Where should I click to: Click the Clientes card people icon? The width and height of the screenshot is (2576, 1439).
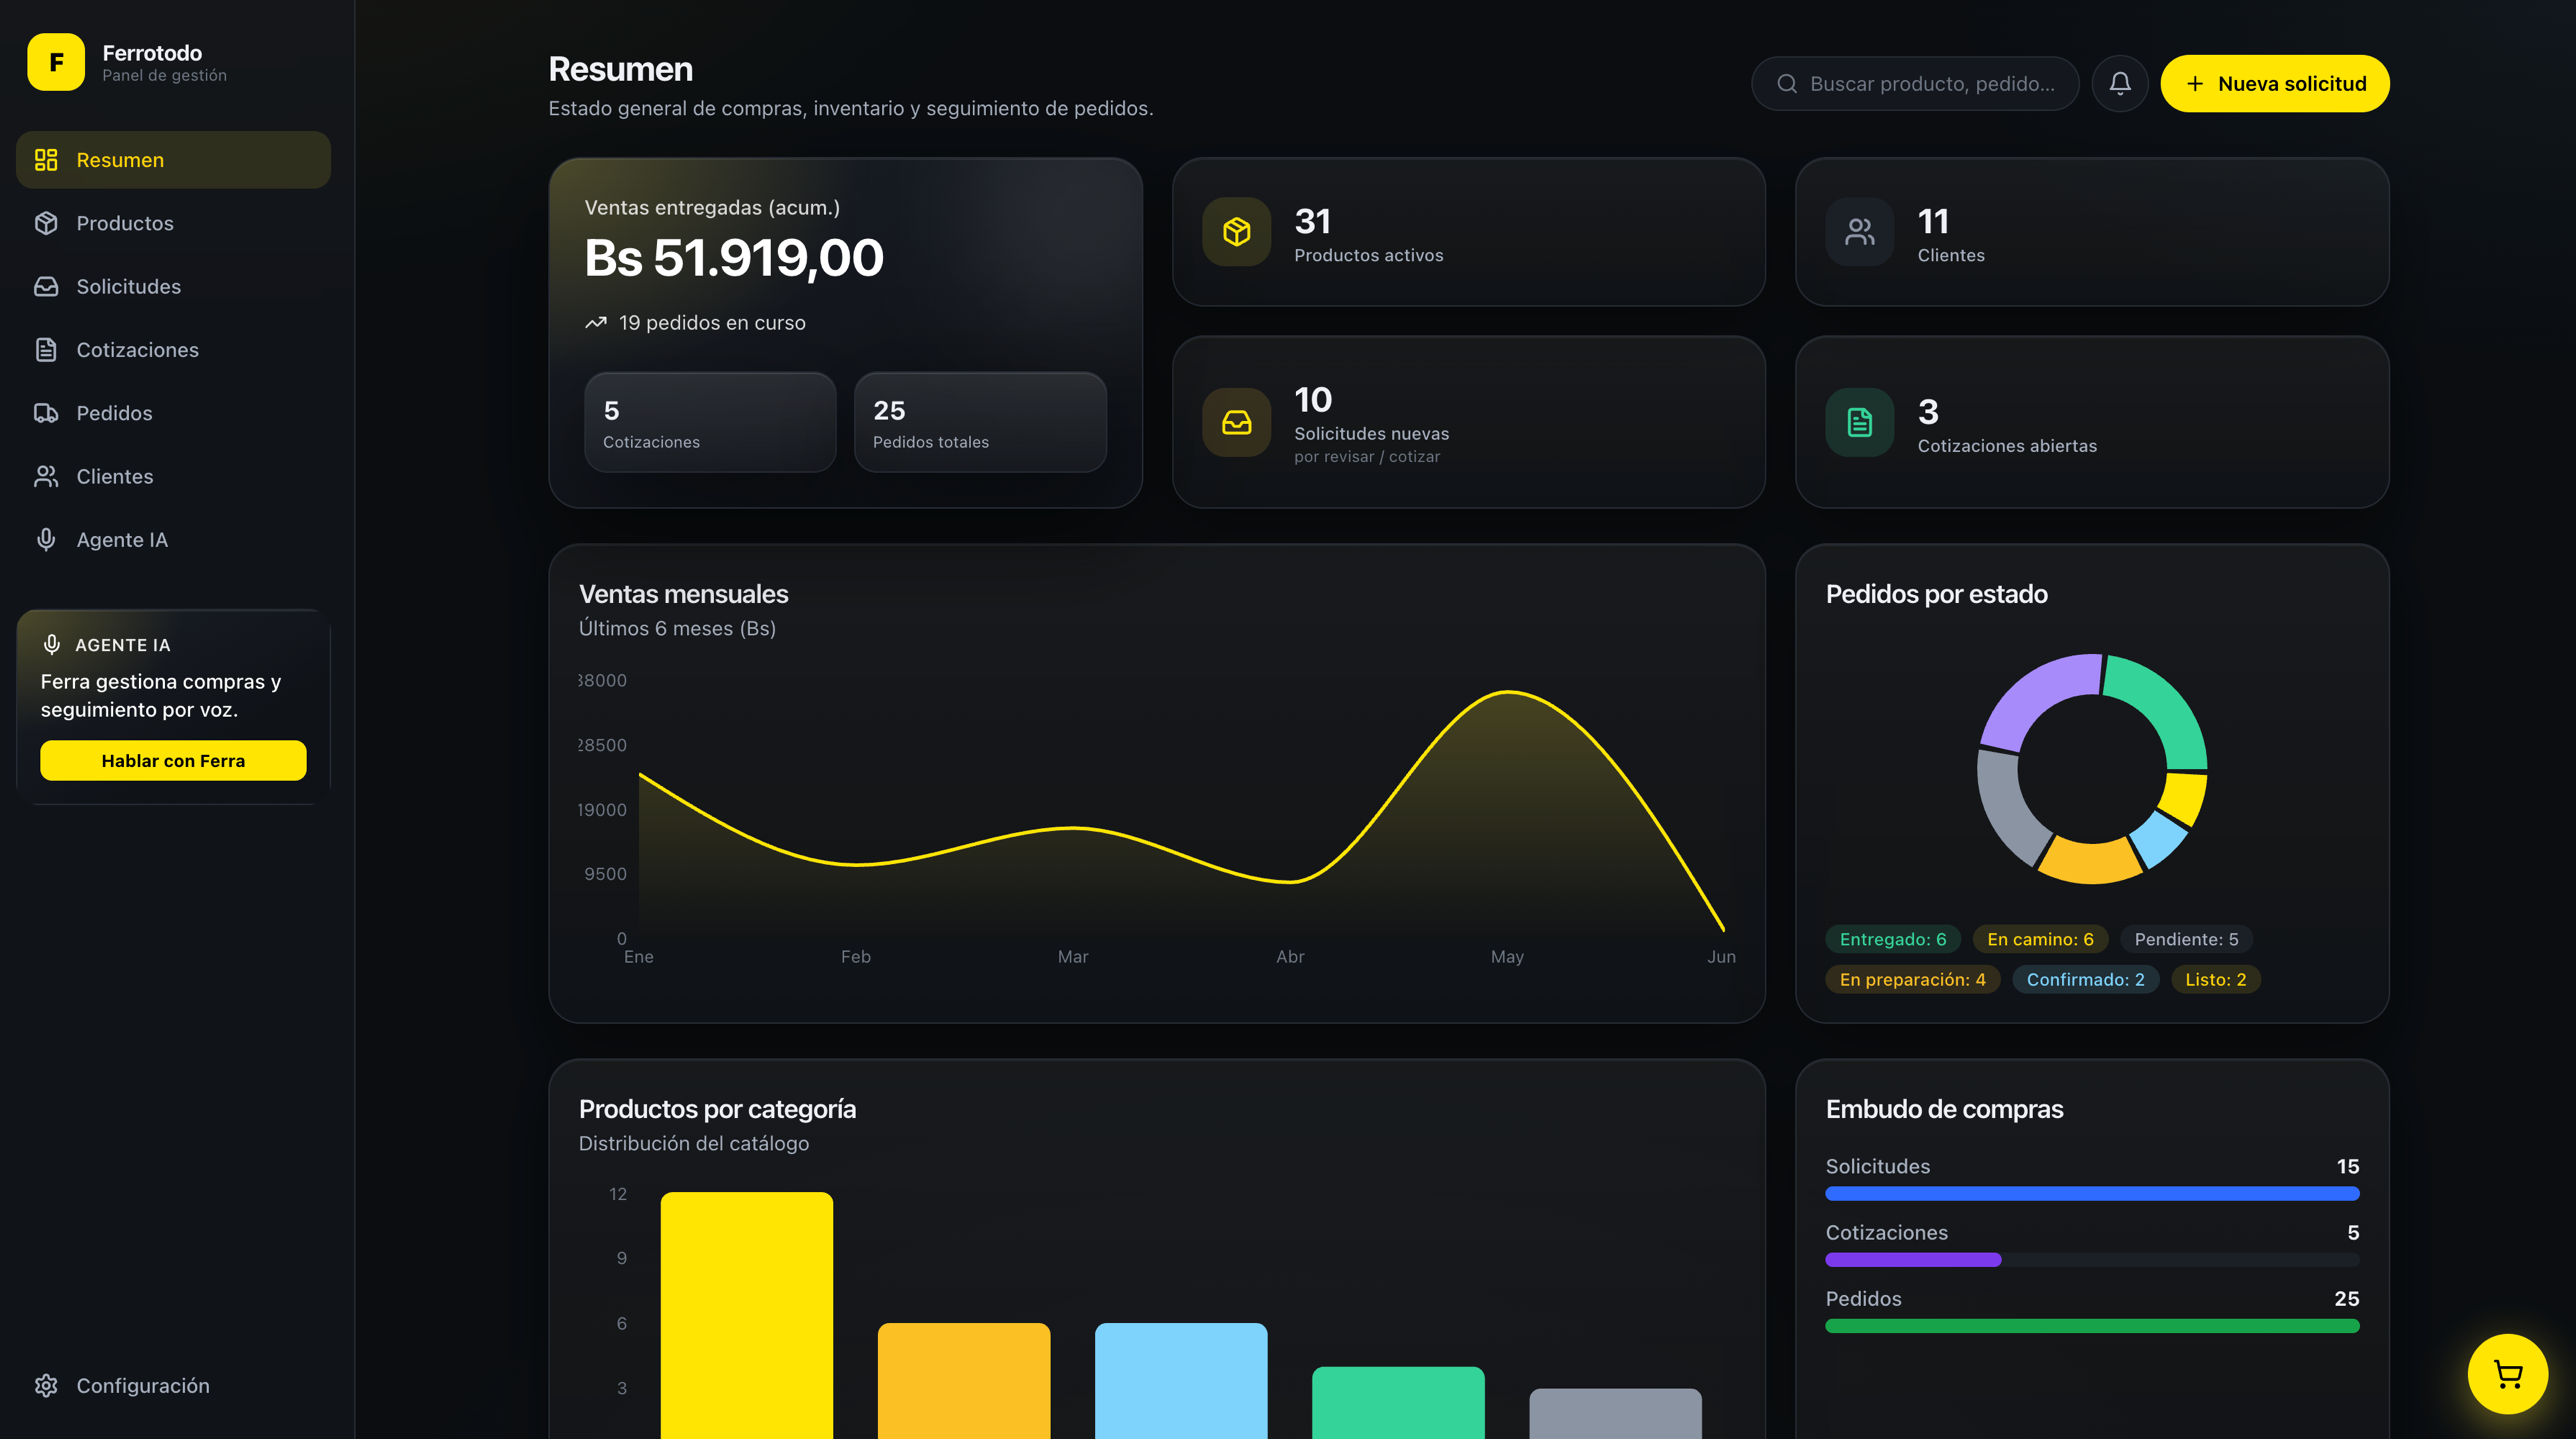point(1860,232)
